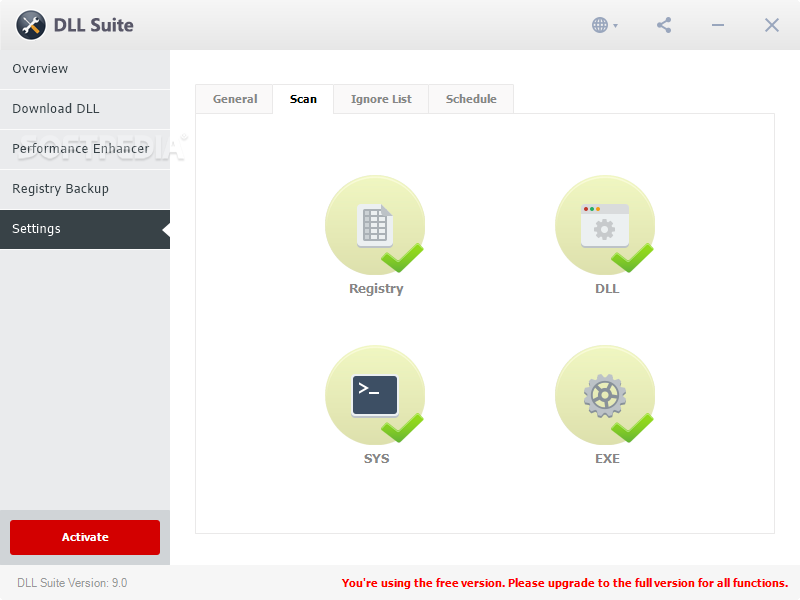
Task: Open Download DLL in sidebar
Action: (85, 109)
